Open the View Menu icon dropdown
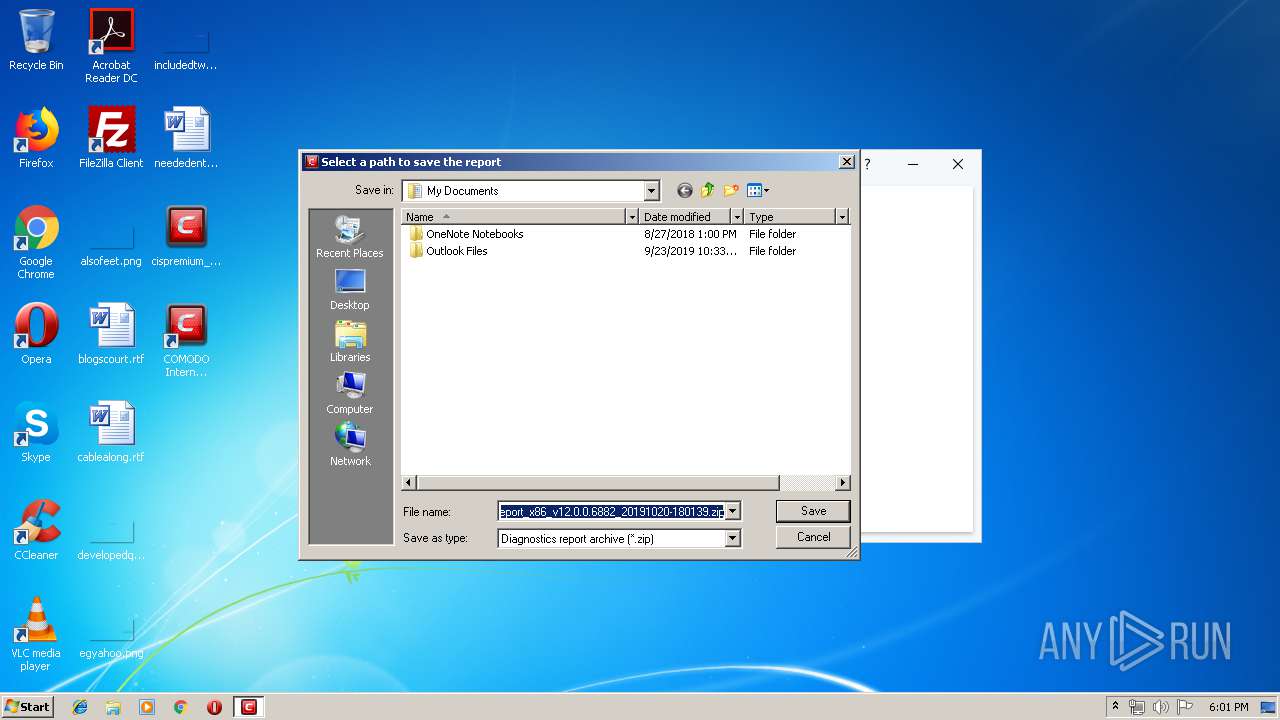The height and width of the screenshot is (720, 1280). coord(758,190)
